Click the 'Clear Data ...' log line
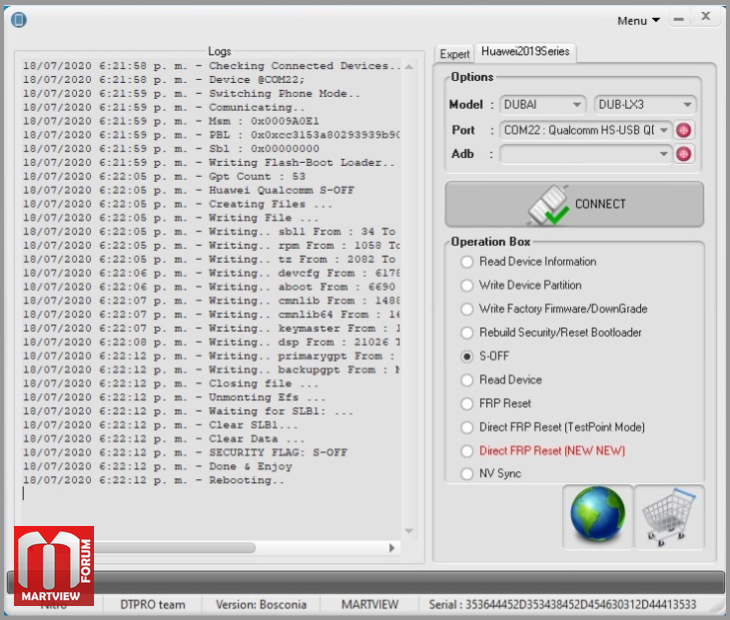Image resolution: width=730 pixels, height=620 pixels. tap(163, 439)
